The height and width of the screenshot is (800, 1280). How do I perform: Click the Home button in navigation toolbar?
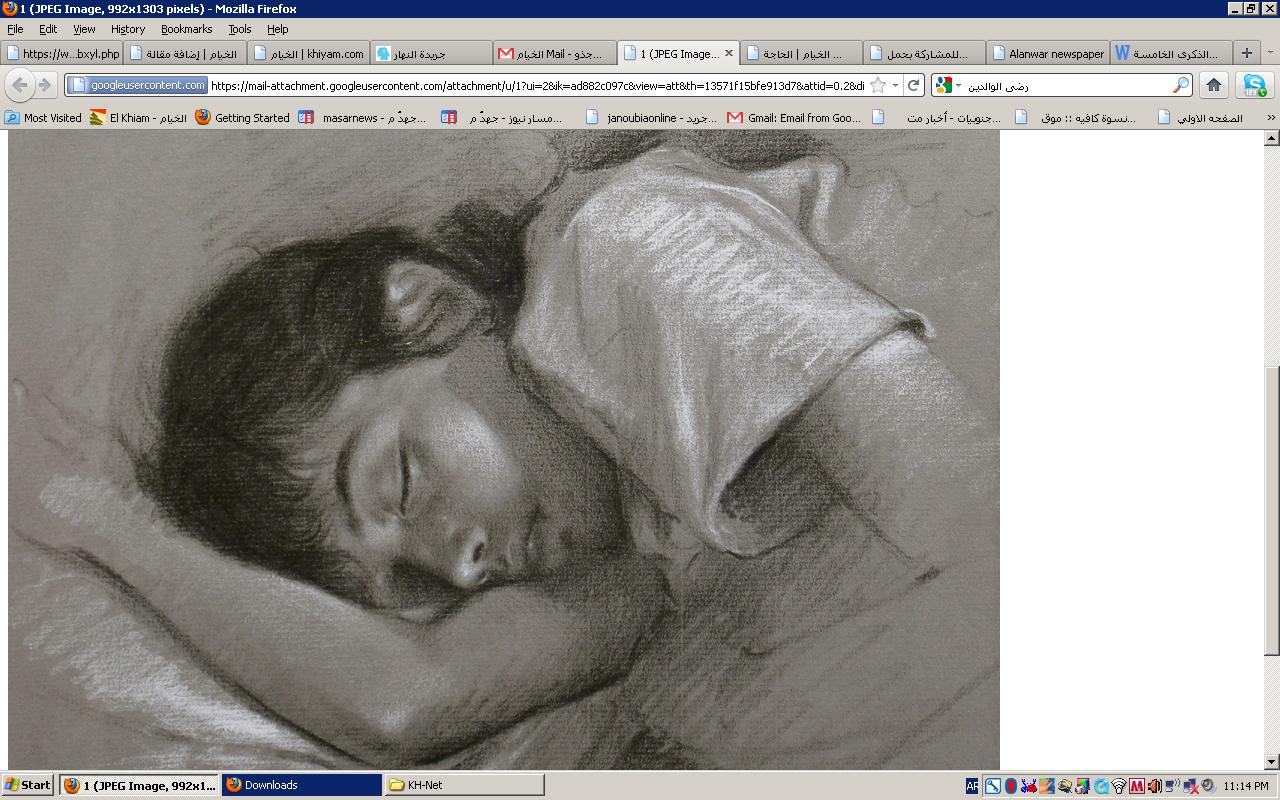click(1213, 86)
